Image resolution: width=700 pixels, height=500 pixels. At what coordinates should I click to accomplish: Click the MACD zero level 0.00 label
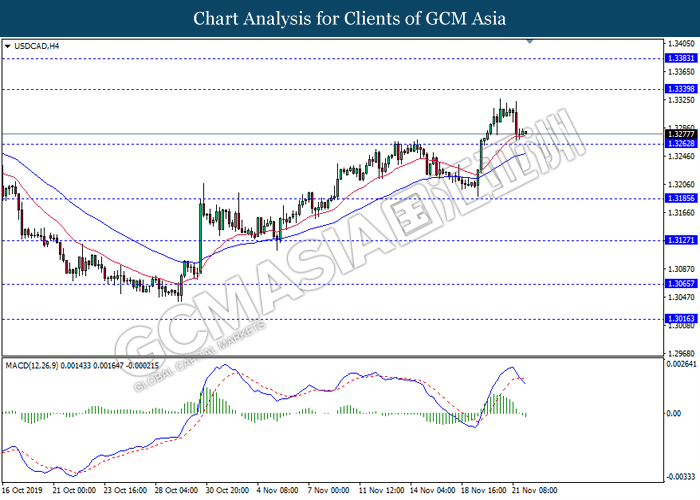click(674, 413)
